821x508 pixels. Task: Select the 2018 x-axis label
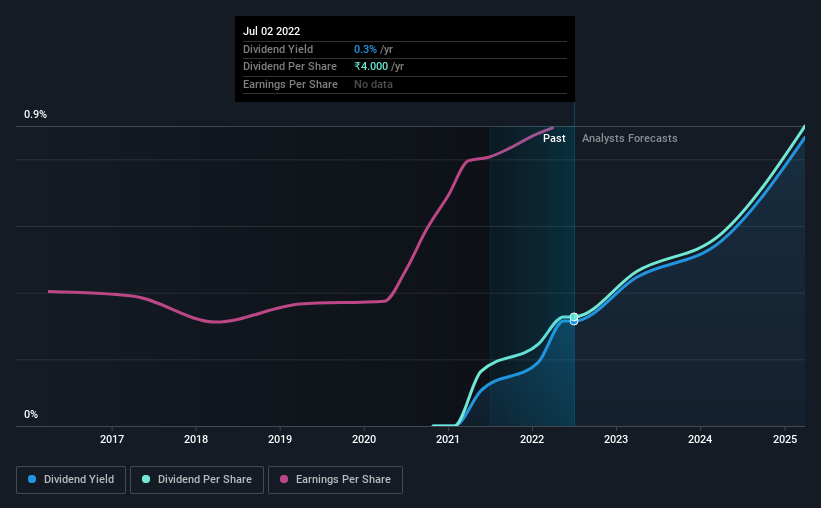pyautogui.click(x=196, y=439)
